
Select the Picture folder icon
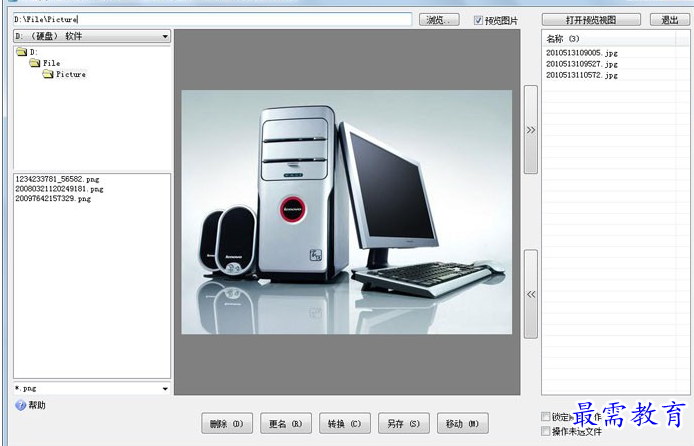(47, 74)
